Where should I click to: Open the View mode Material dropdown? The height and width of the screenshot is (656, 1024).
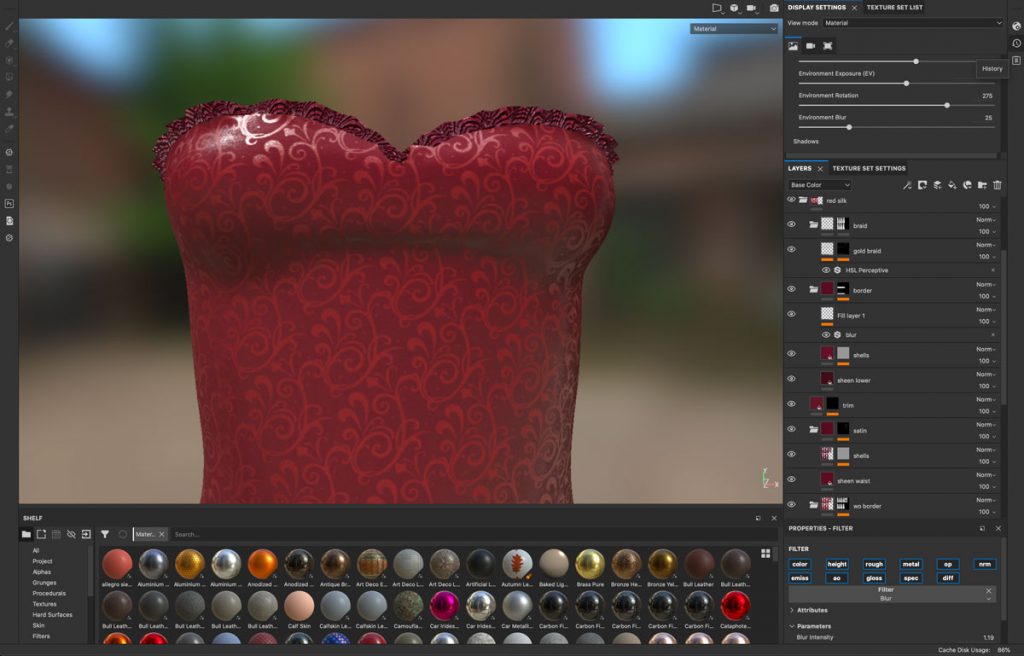(912, 23)
